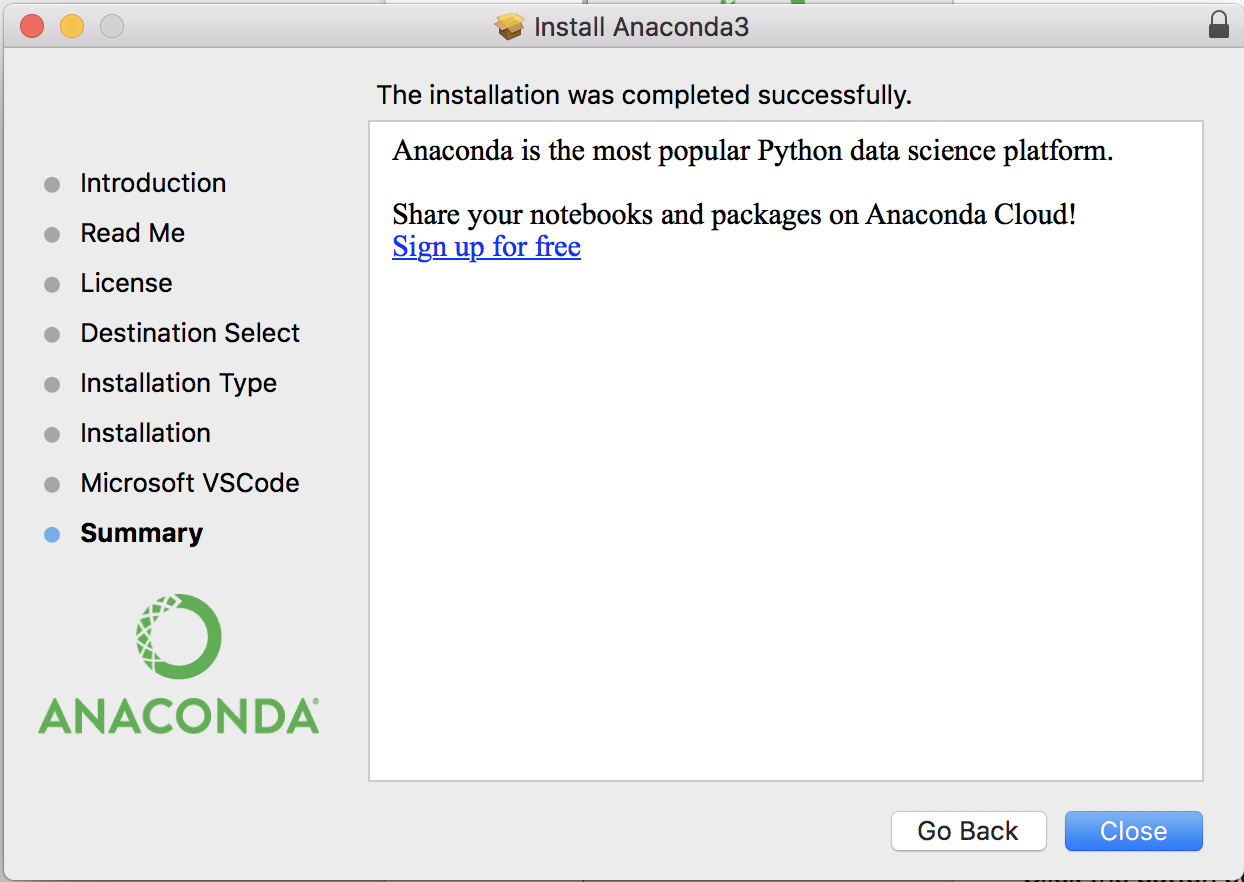
Task: Click the green Anaconda ring logo
Action: point(178,636)
